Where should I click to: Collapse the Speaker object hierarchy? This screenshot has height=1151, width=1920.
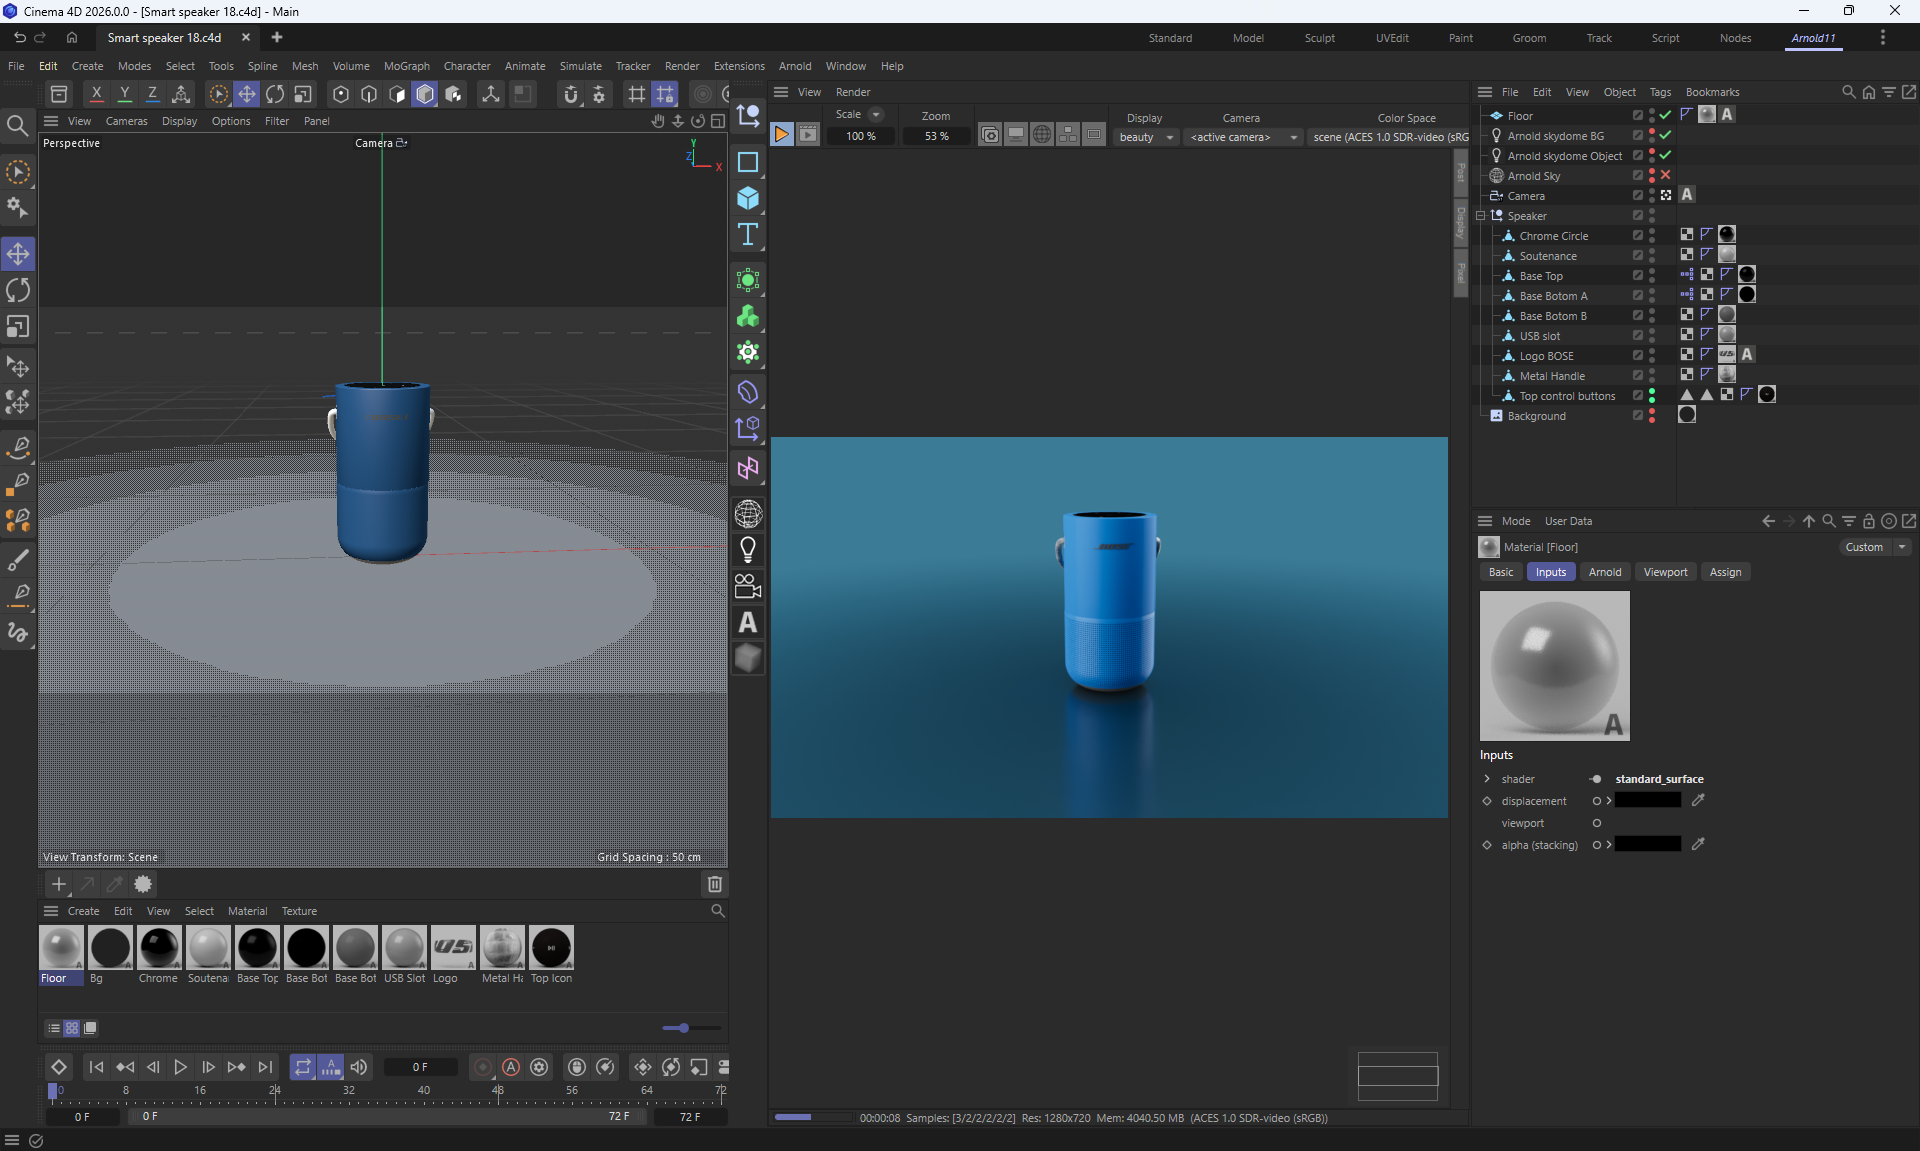tap(1481, 216)
